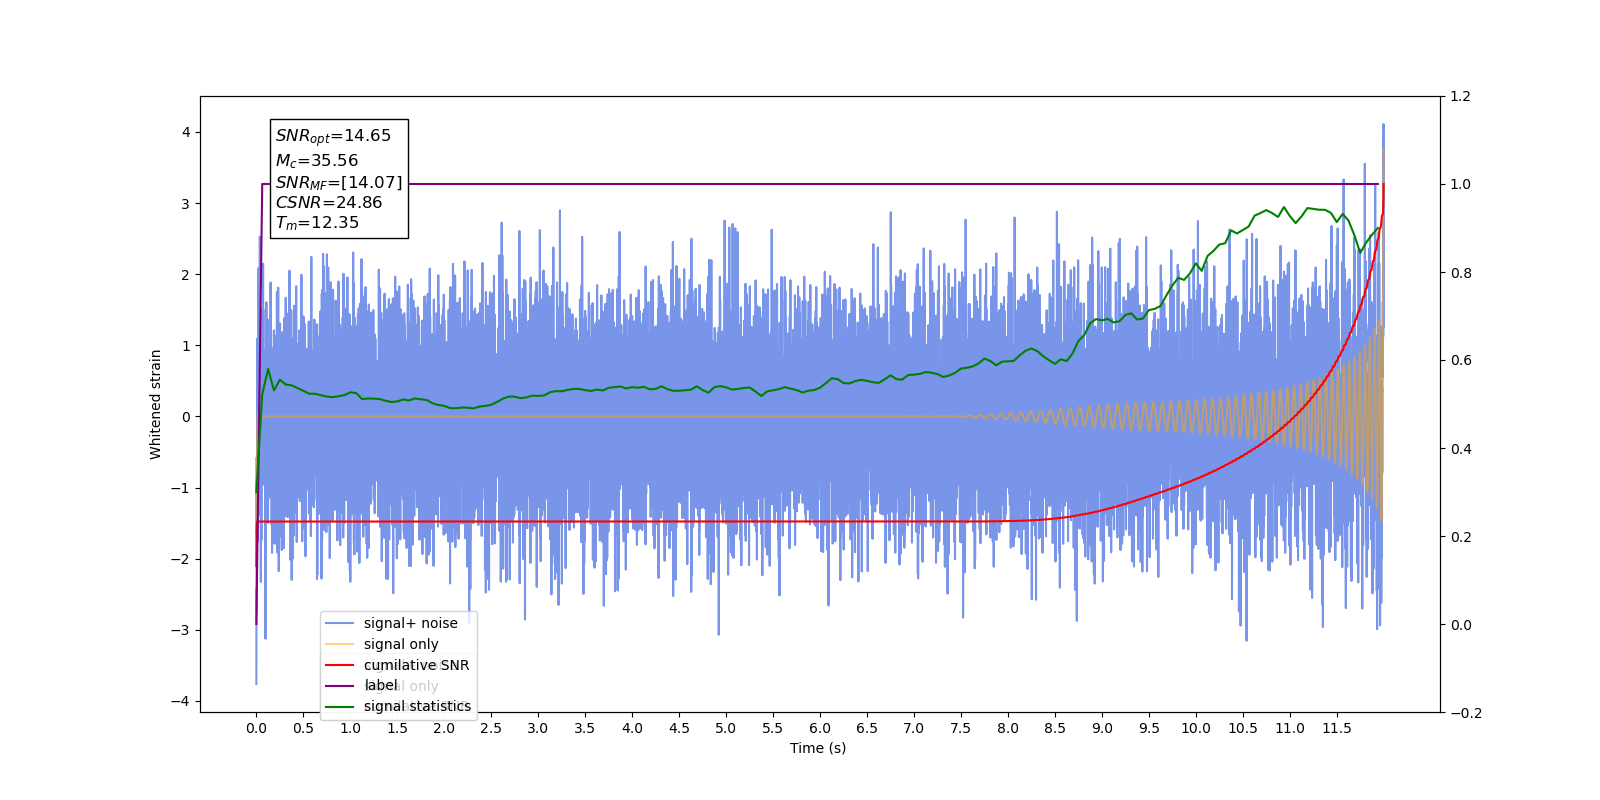Click the x-axis tick label 0.0
Screen dimensions: 1600x800
(256, 728)
